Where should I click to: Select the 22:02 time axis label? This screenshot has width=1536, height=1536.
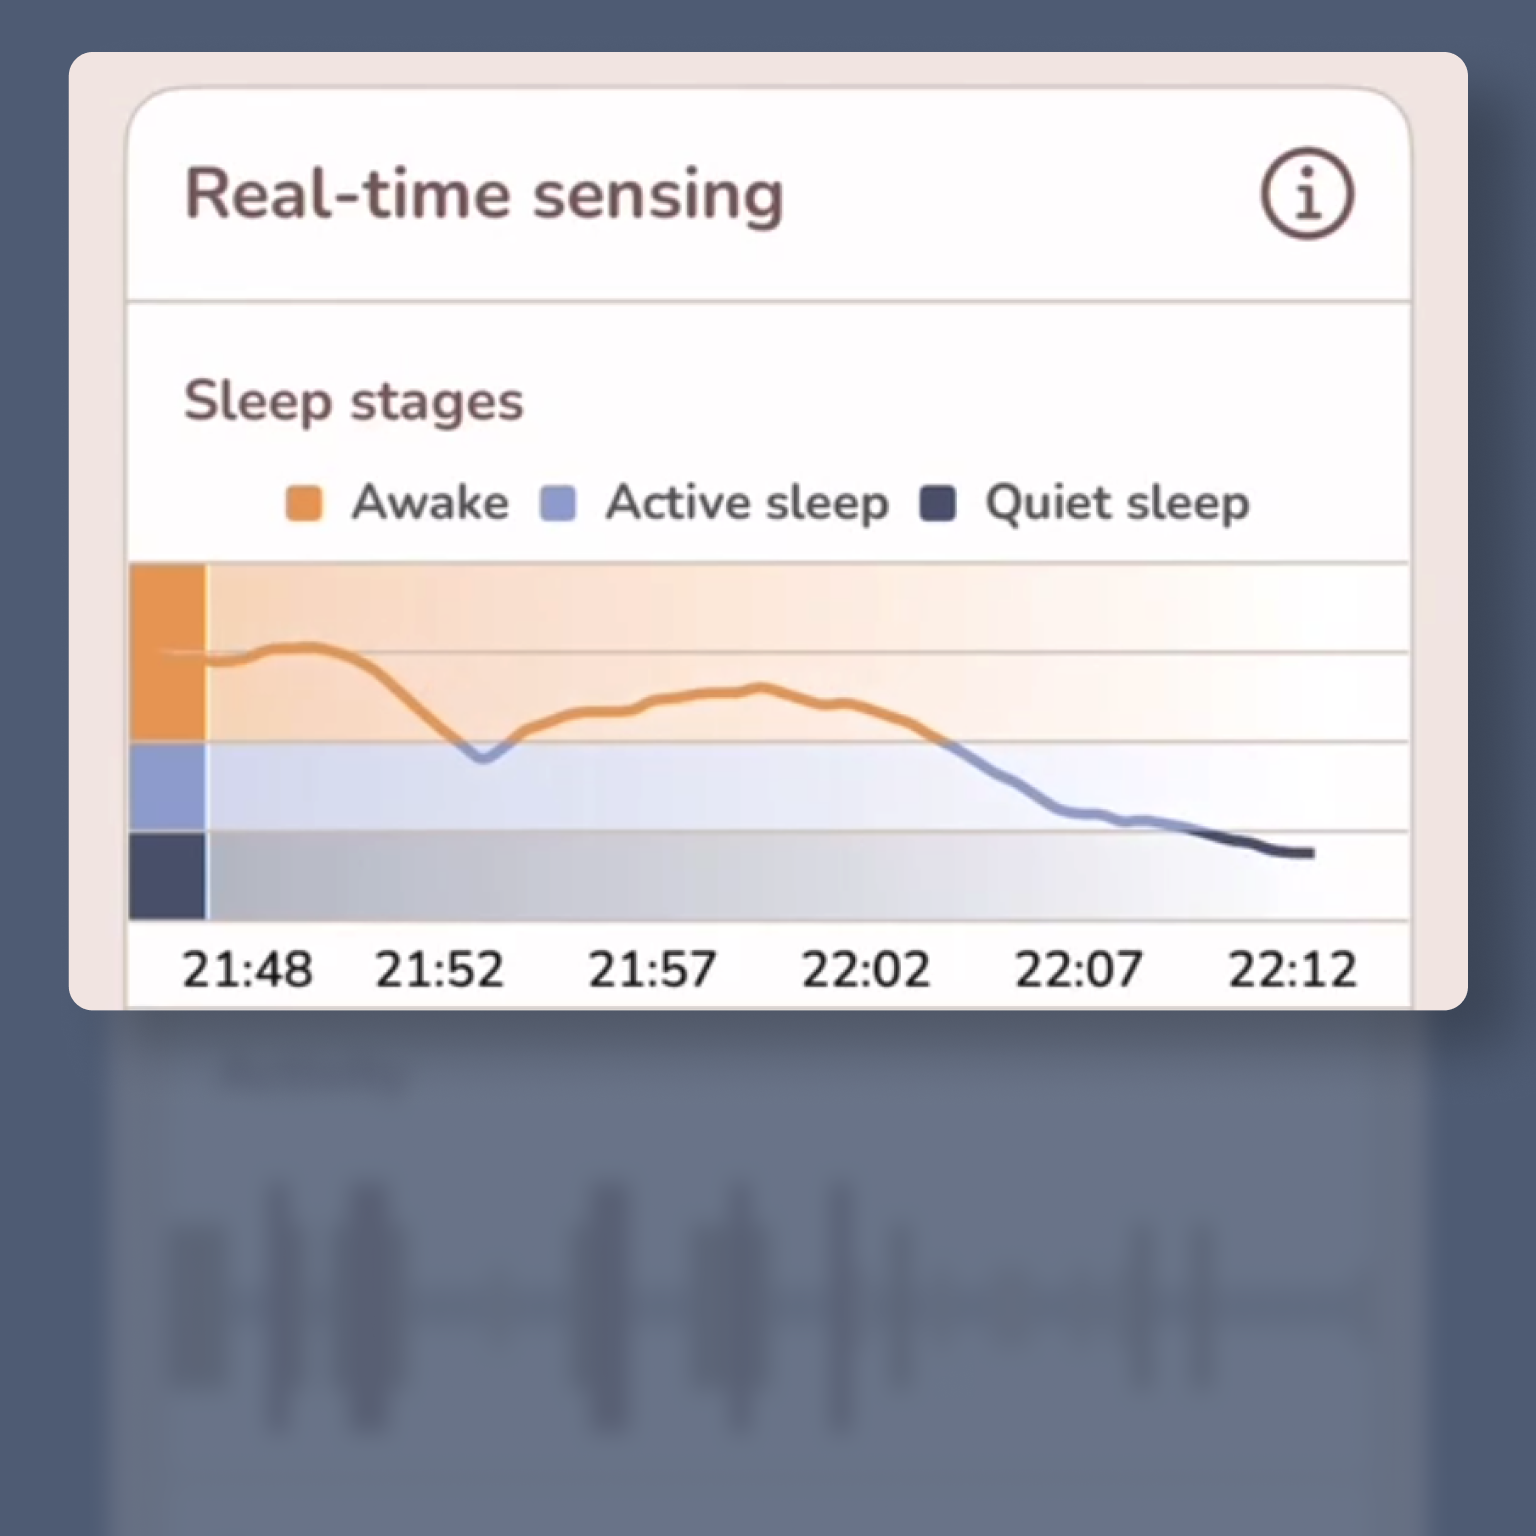pos(866,969)
